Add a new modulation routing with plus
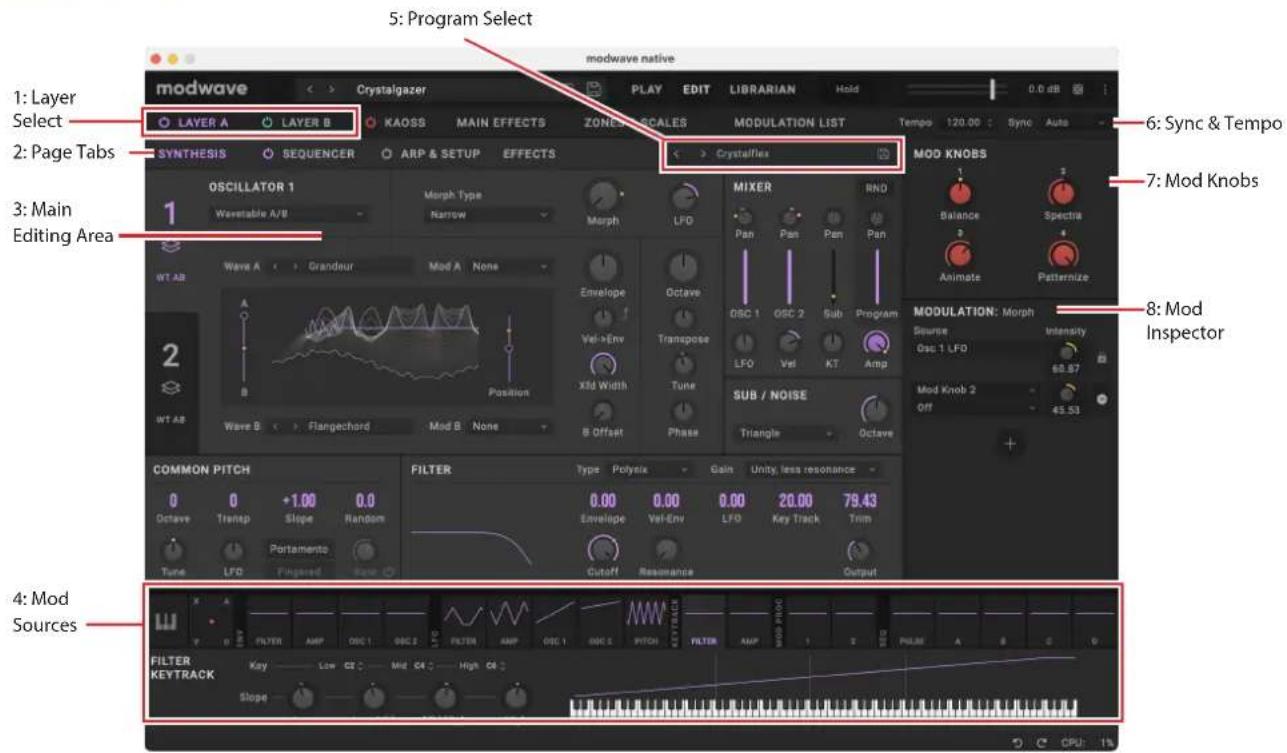This screenshot has width=1287, height=753. coord(1009,445)
